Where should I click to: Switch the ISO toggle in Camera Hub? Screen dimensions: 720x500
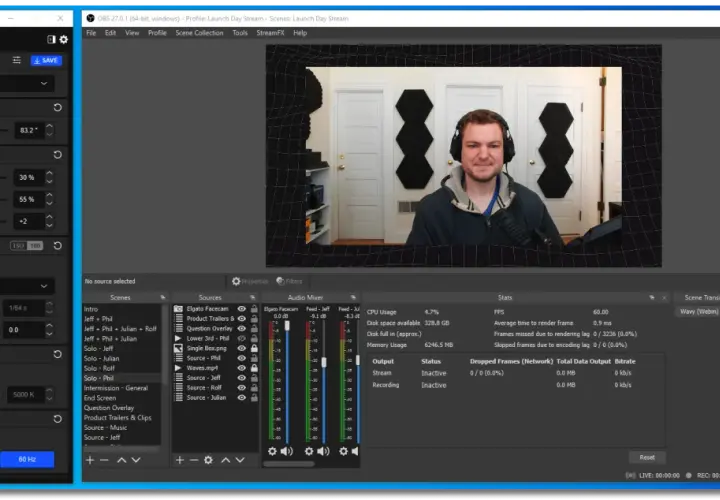27,246
